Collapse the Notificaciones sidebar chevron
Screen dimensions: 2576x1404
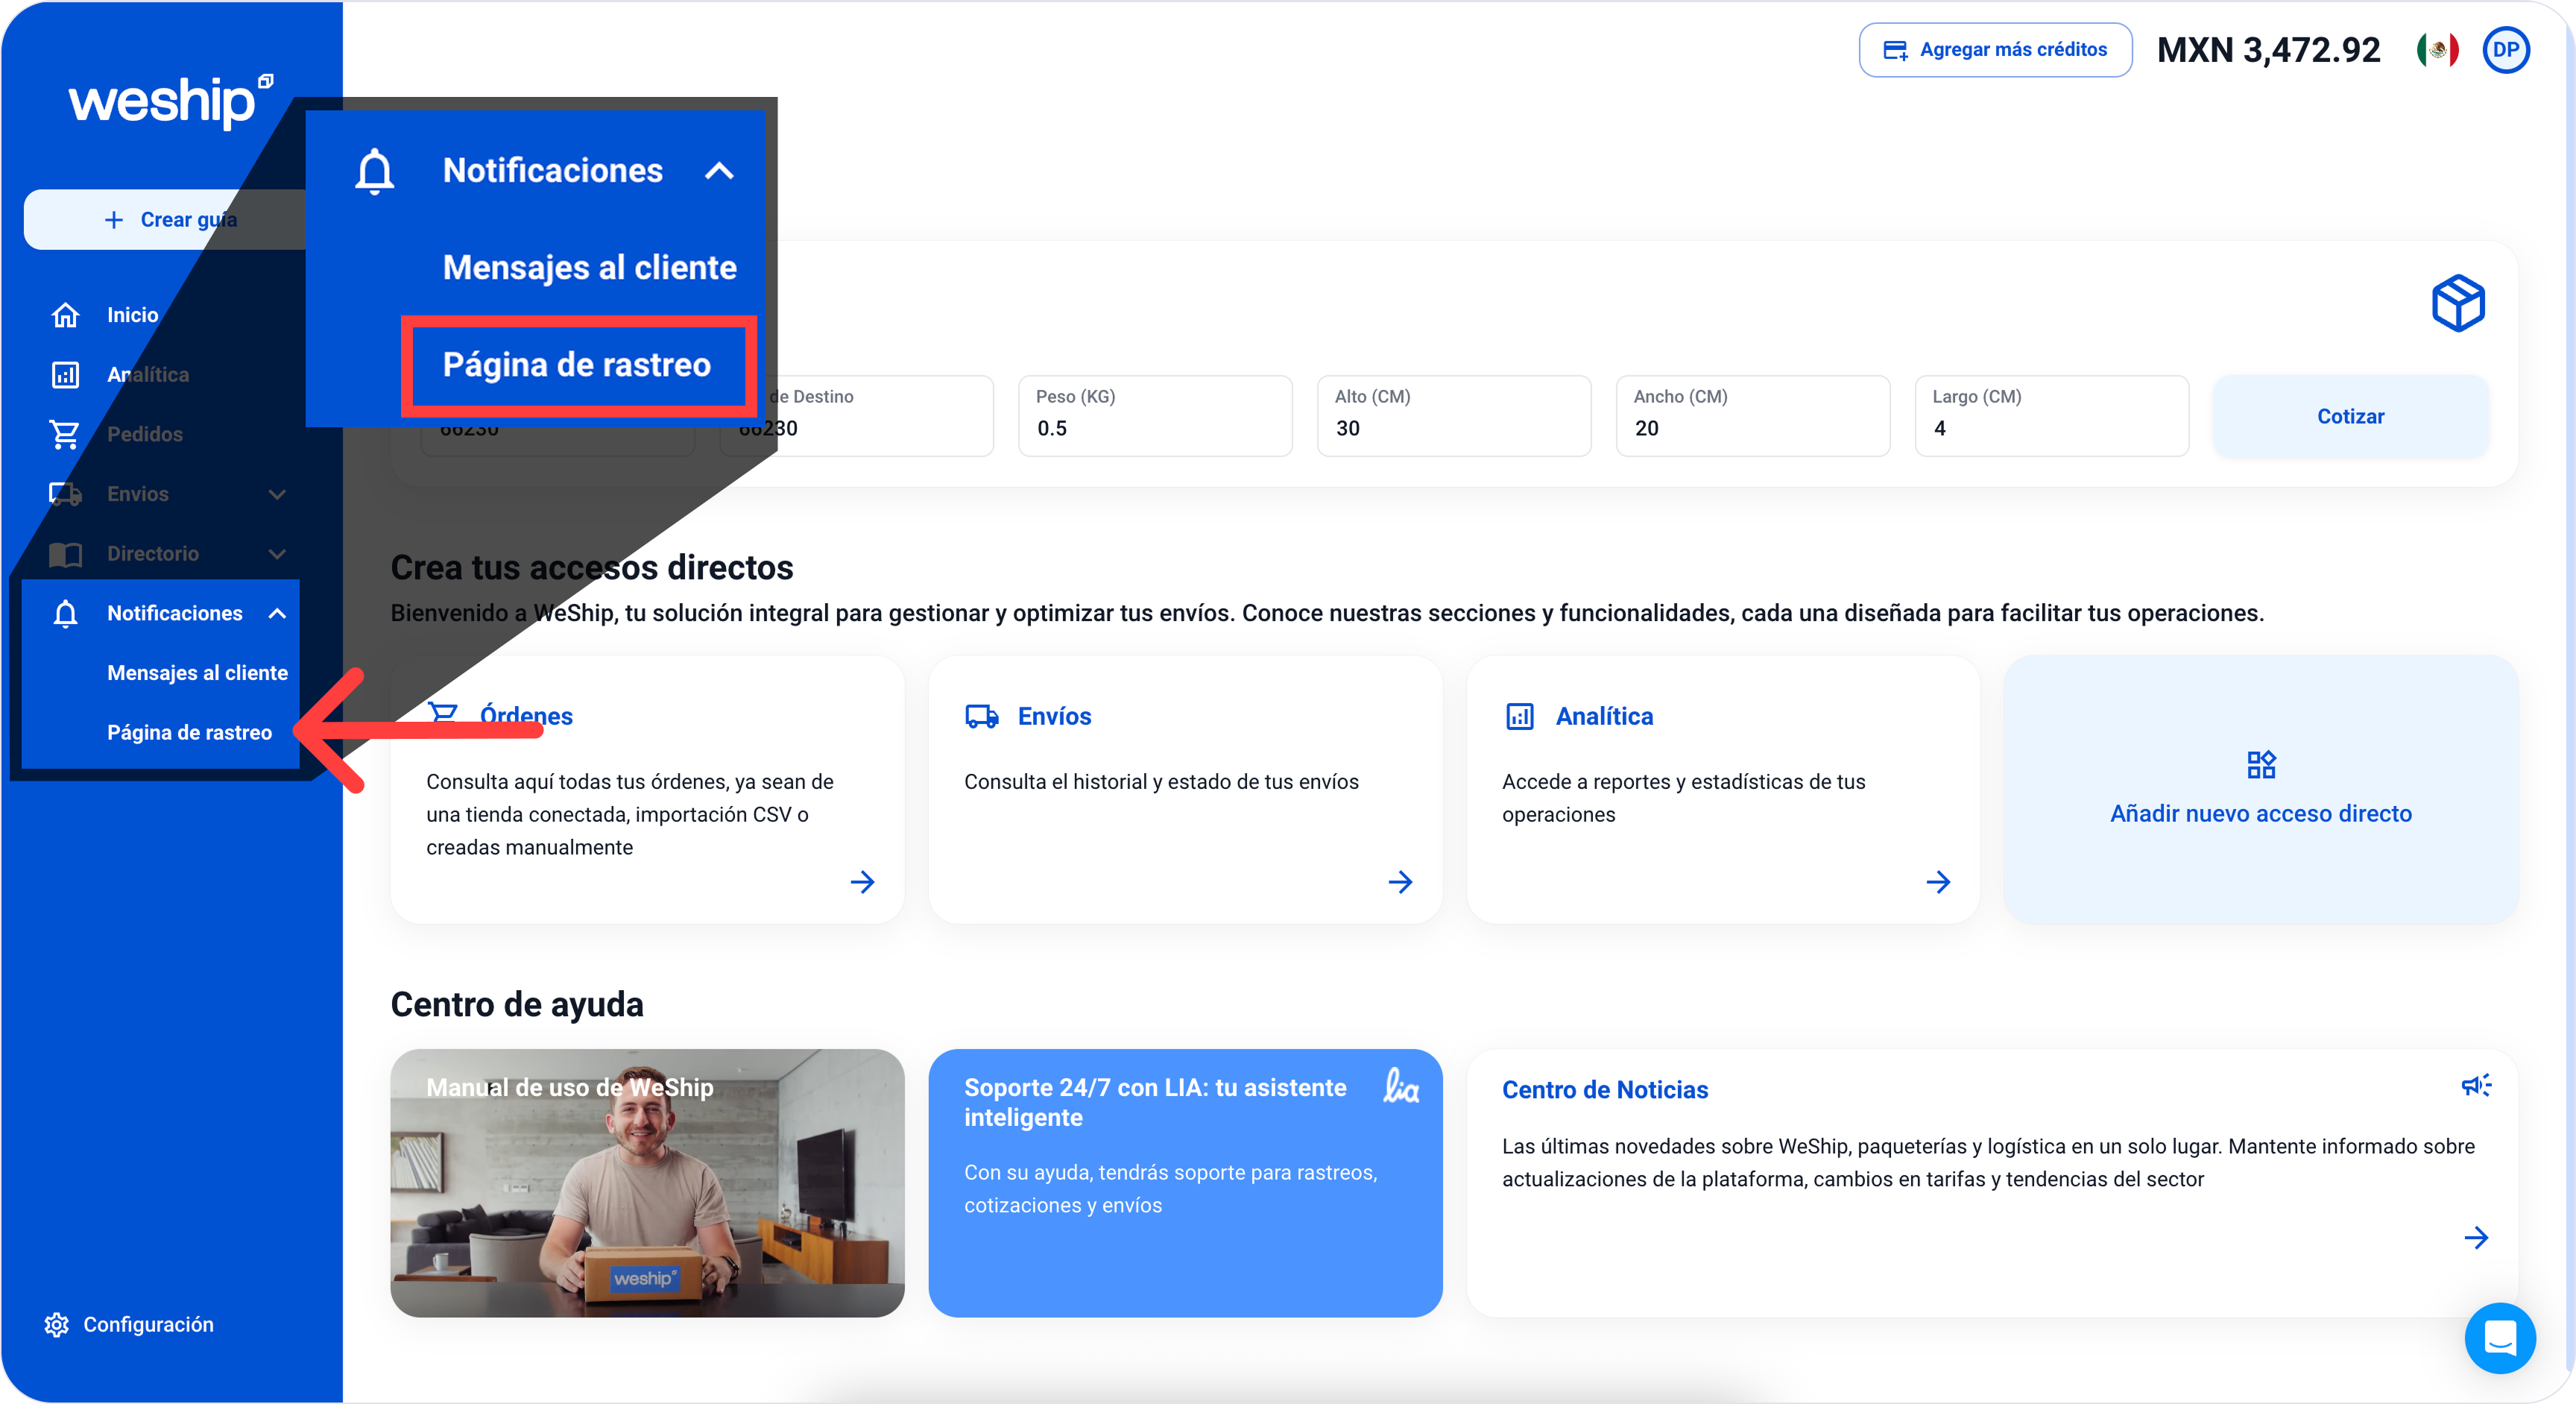(x=277, y=613)
